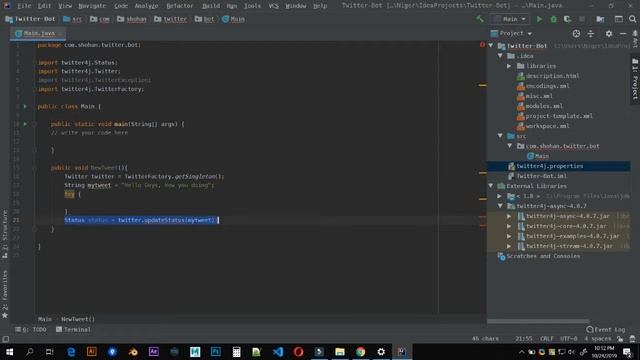The image size is (640, 360).
Task: Open Windows Start menu
Action: [x=9, y=351]
